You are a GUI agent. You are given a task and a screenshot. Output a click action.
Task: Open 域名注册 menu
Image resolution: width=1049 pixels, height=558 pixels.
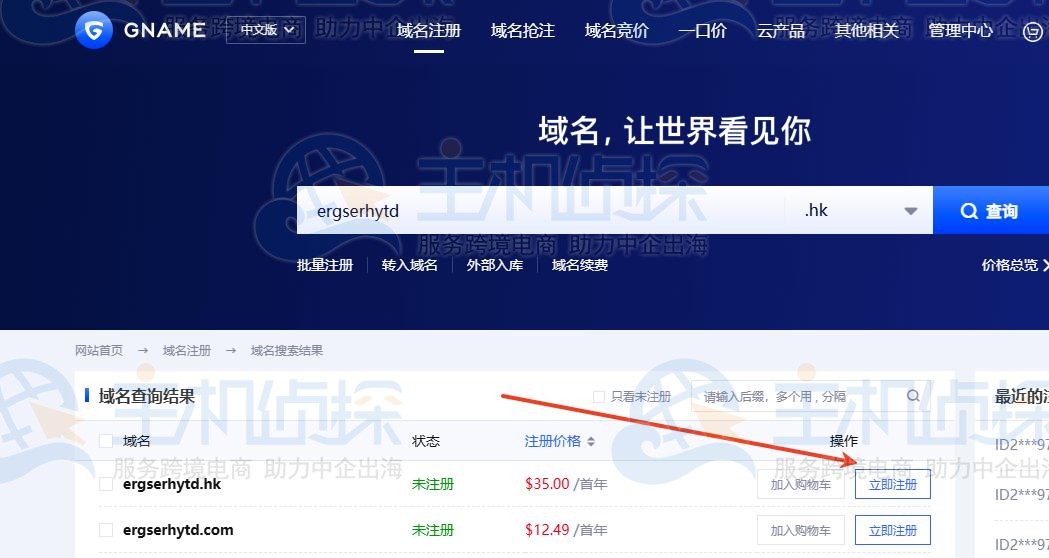(x=429, y=31)
